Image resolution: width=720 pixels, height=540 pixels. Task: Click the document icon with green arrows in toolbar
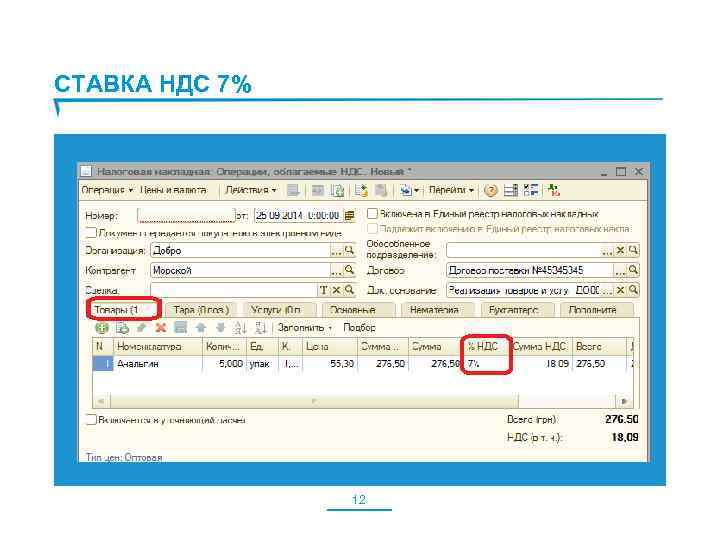pos(338,191)
